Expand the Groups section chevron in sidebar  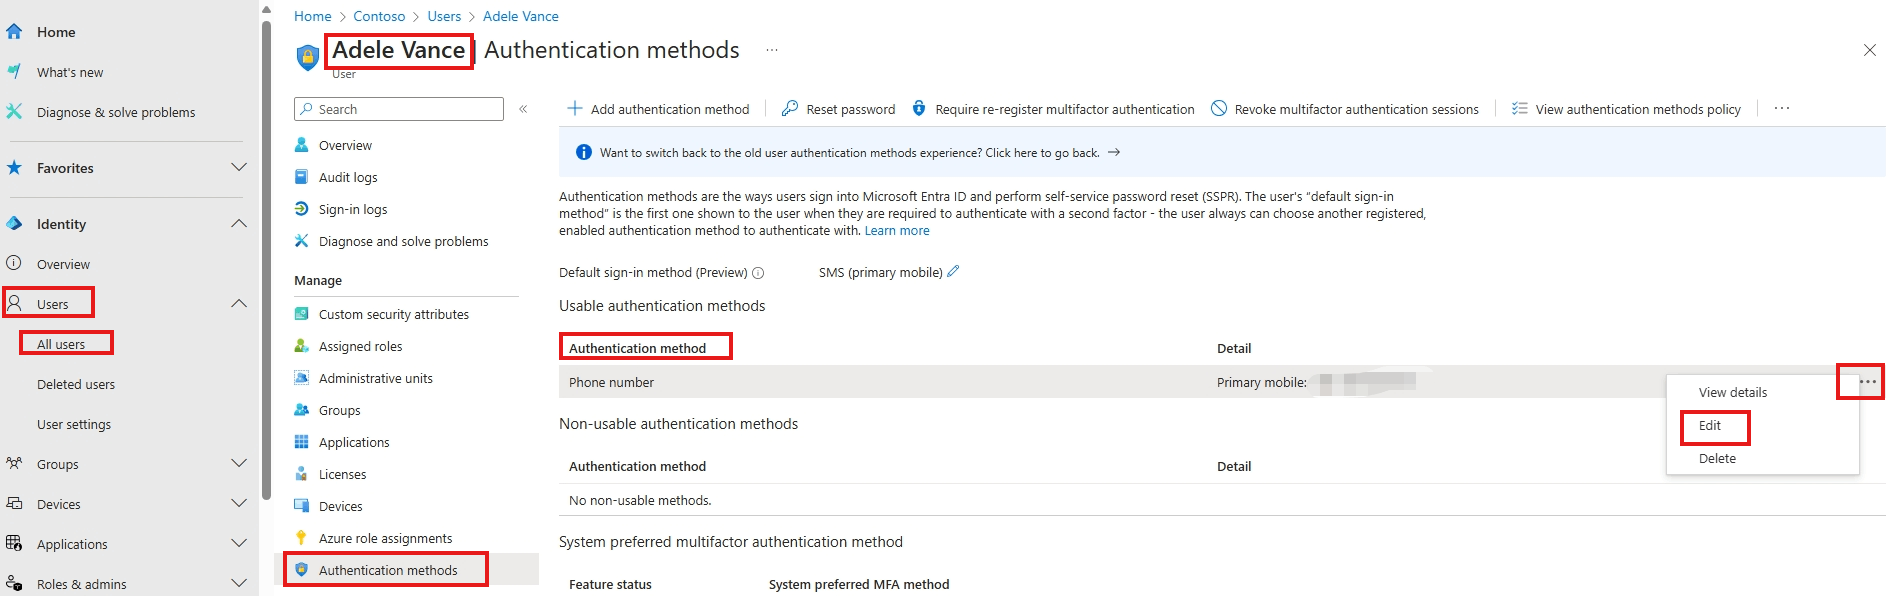point(239,463)
